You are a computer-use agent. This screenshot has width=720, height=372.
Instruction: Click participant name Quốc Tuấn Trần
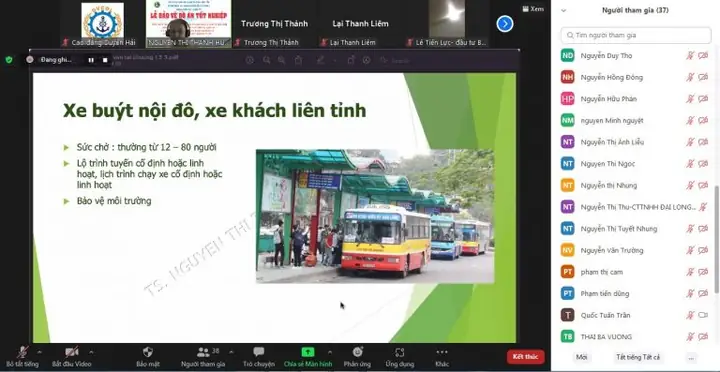pyautogui.click(x=605, y=315)
